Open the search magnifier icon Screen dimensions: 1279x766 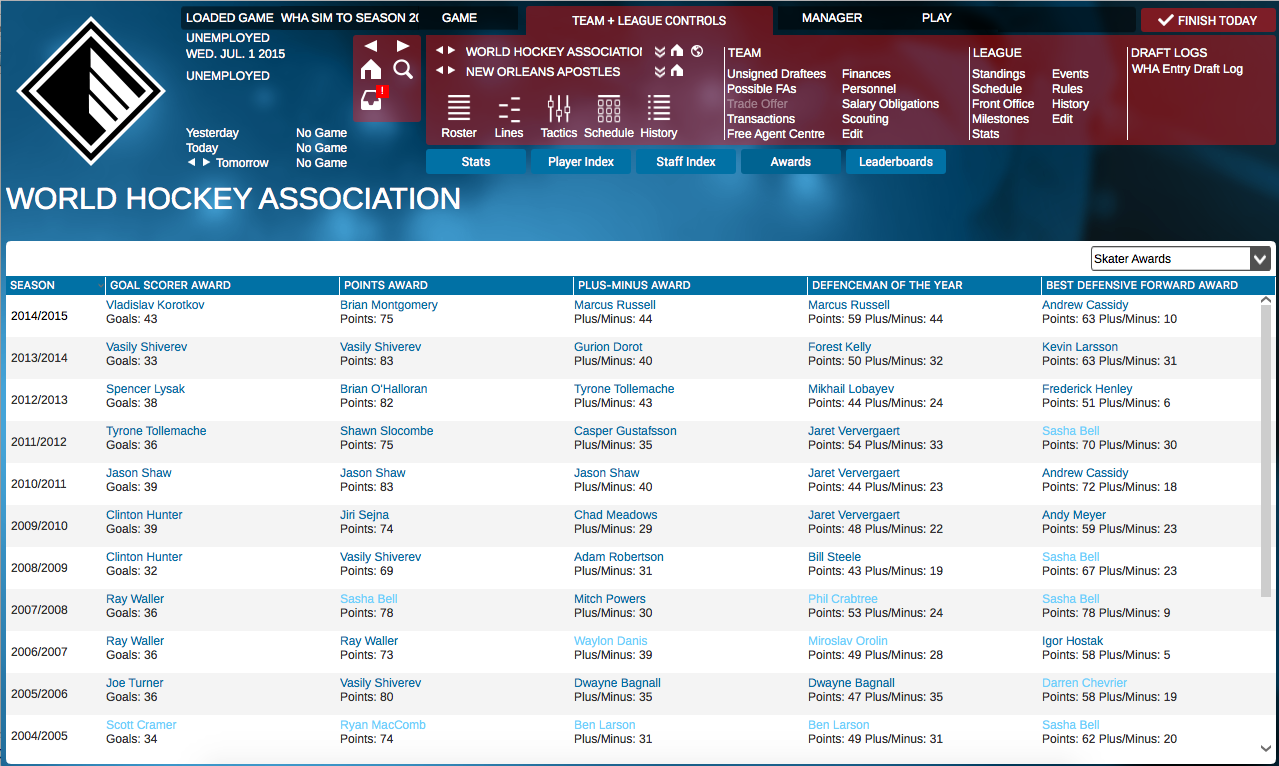403,69
